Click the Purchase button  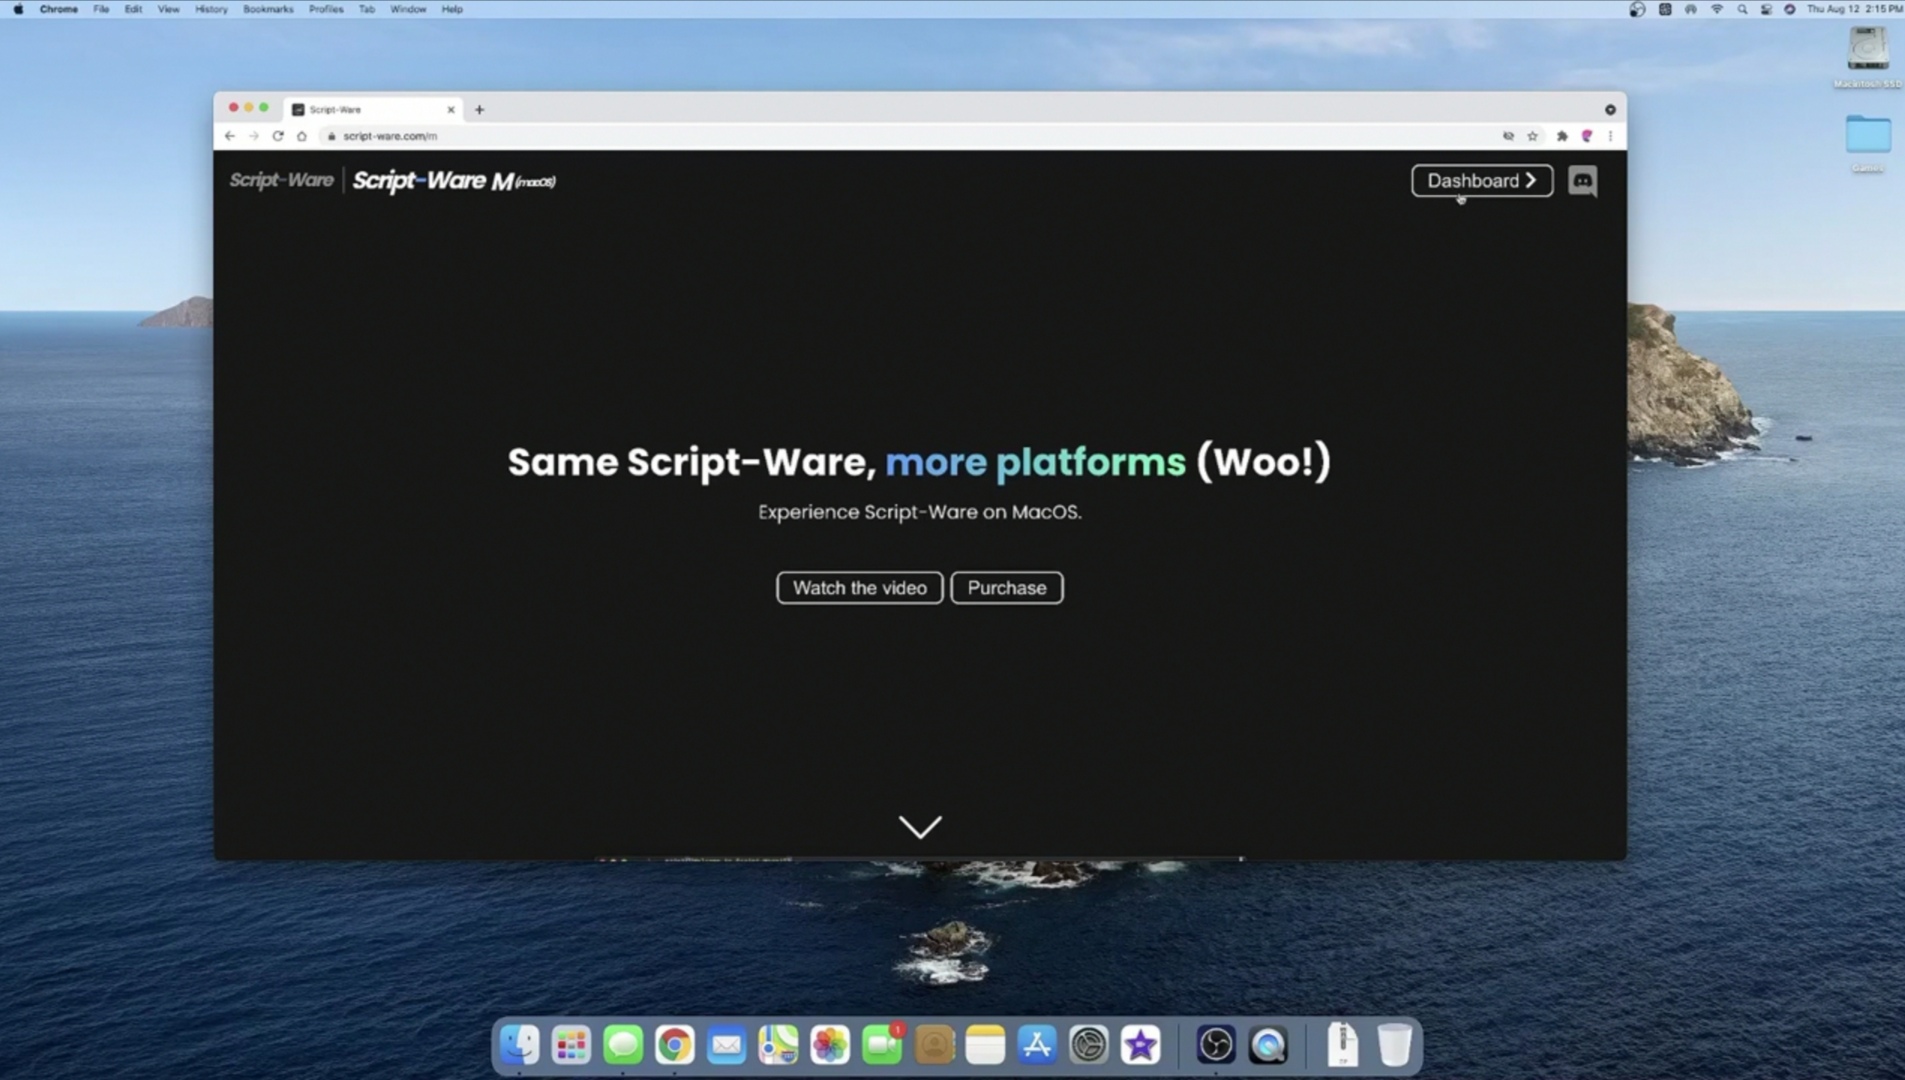1007,588
